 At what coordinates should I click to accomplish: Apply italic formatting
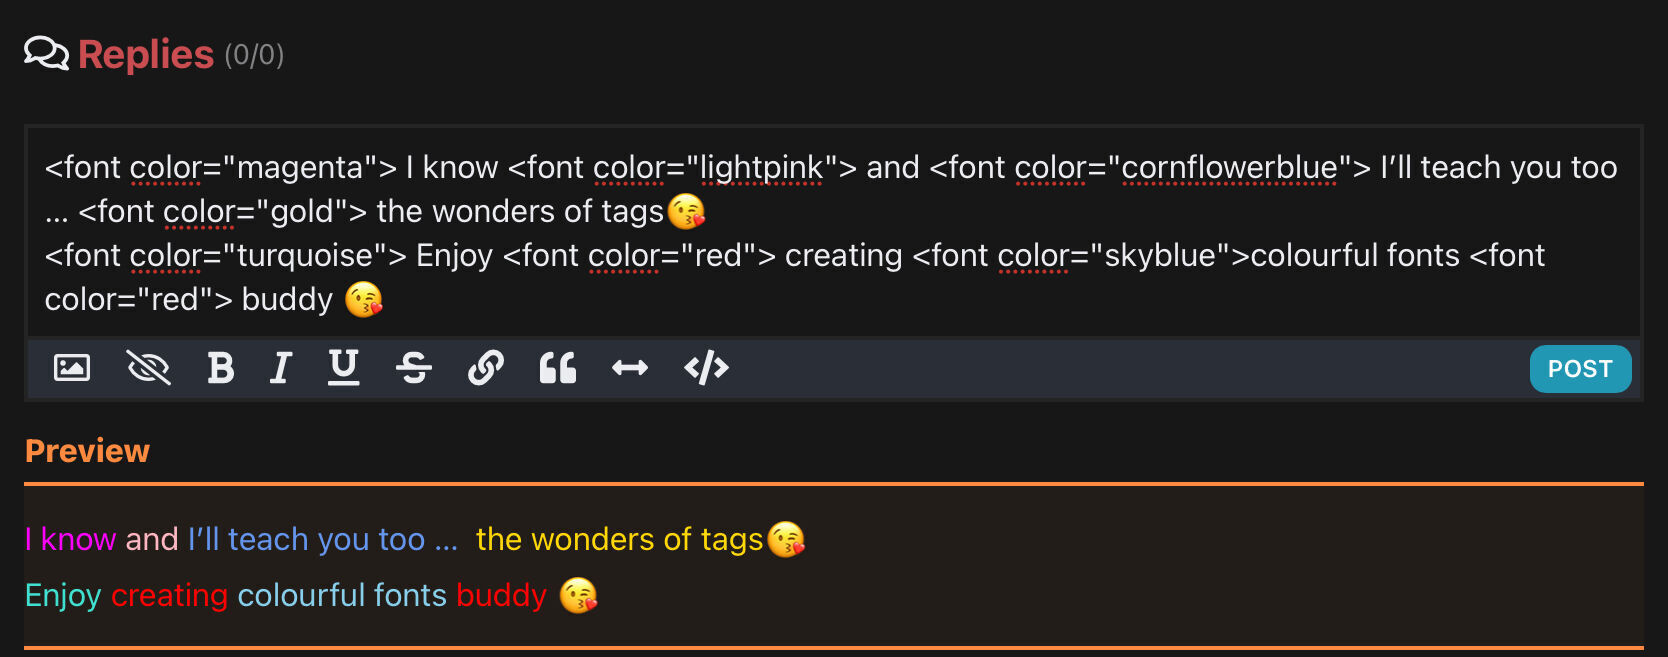coord(281,368)
